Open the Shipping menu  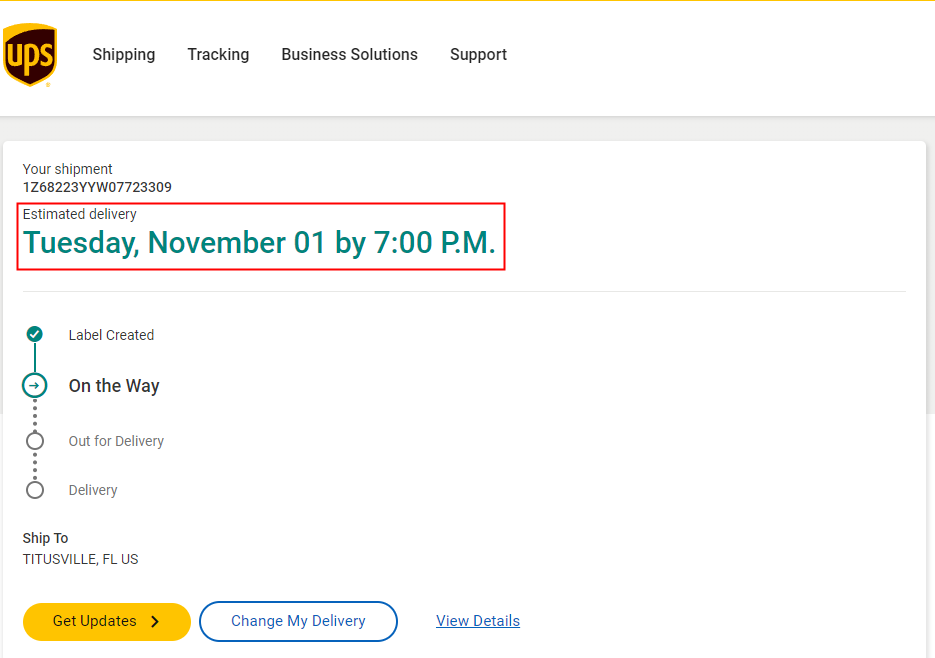tap(124, 55)
